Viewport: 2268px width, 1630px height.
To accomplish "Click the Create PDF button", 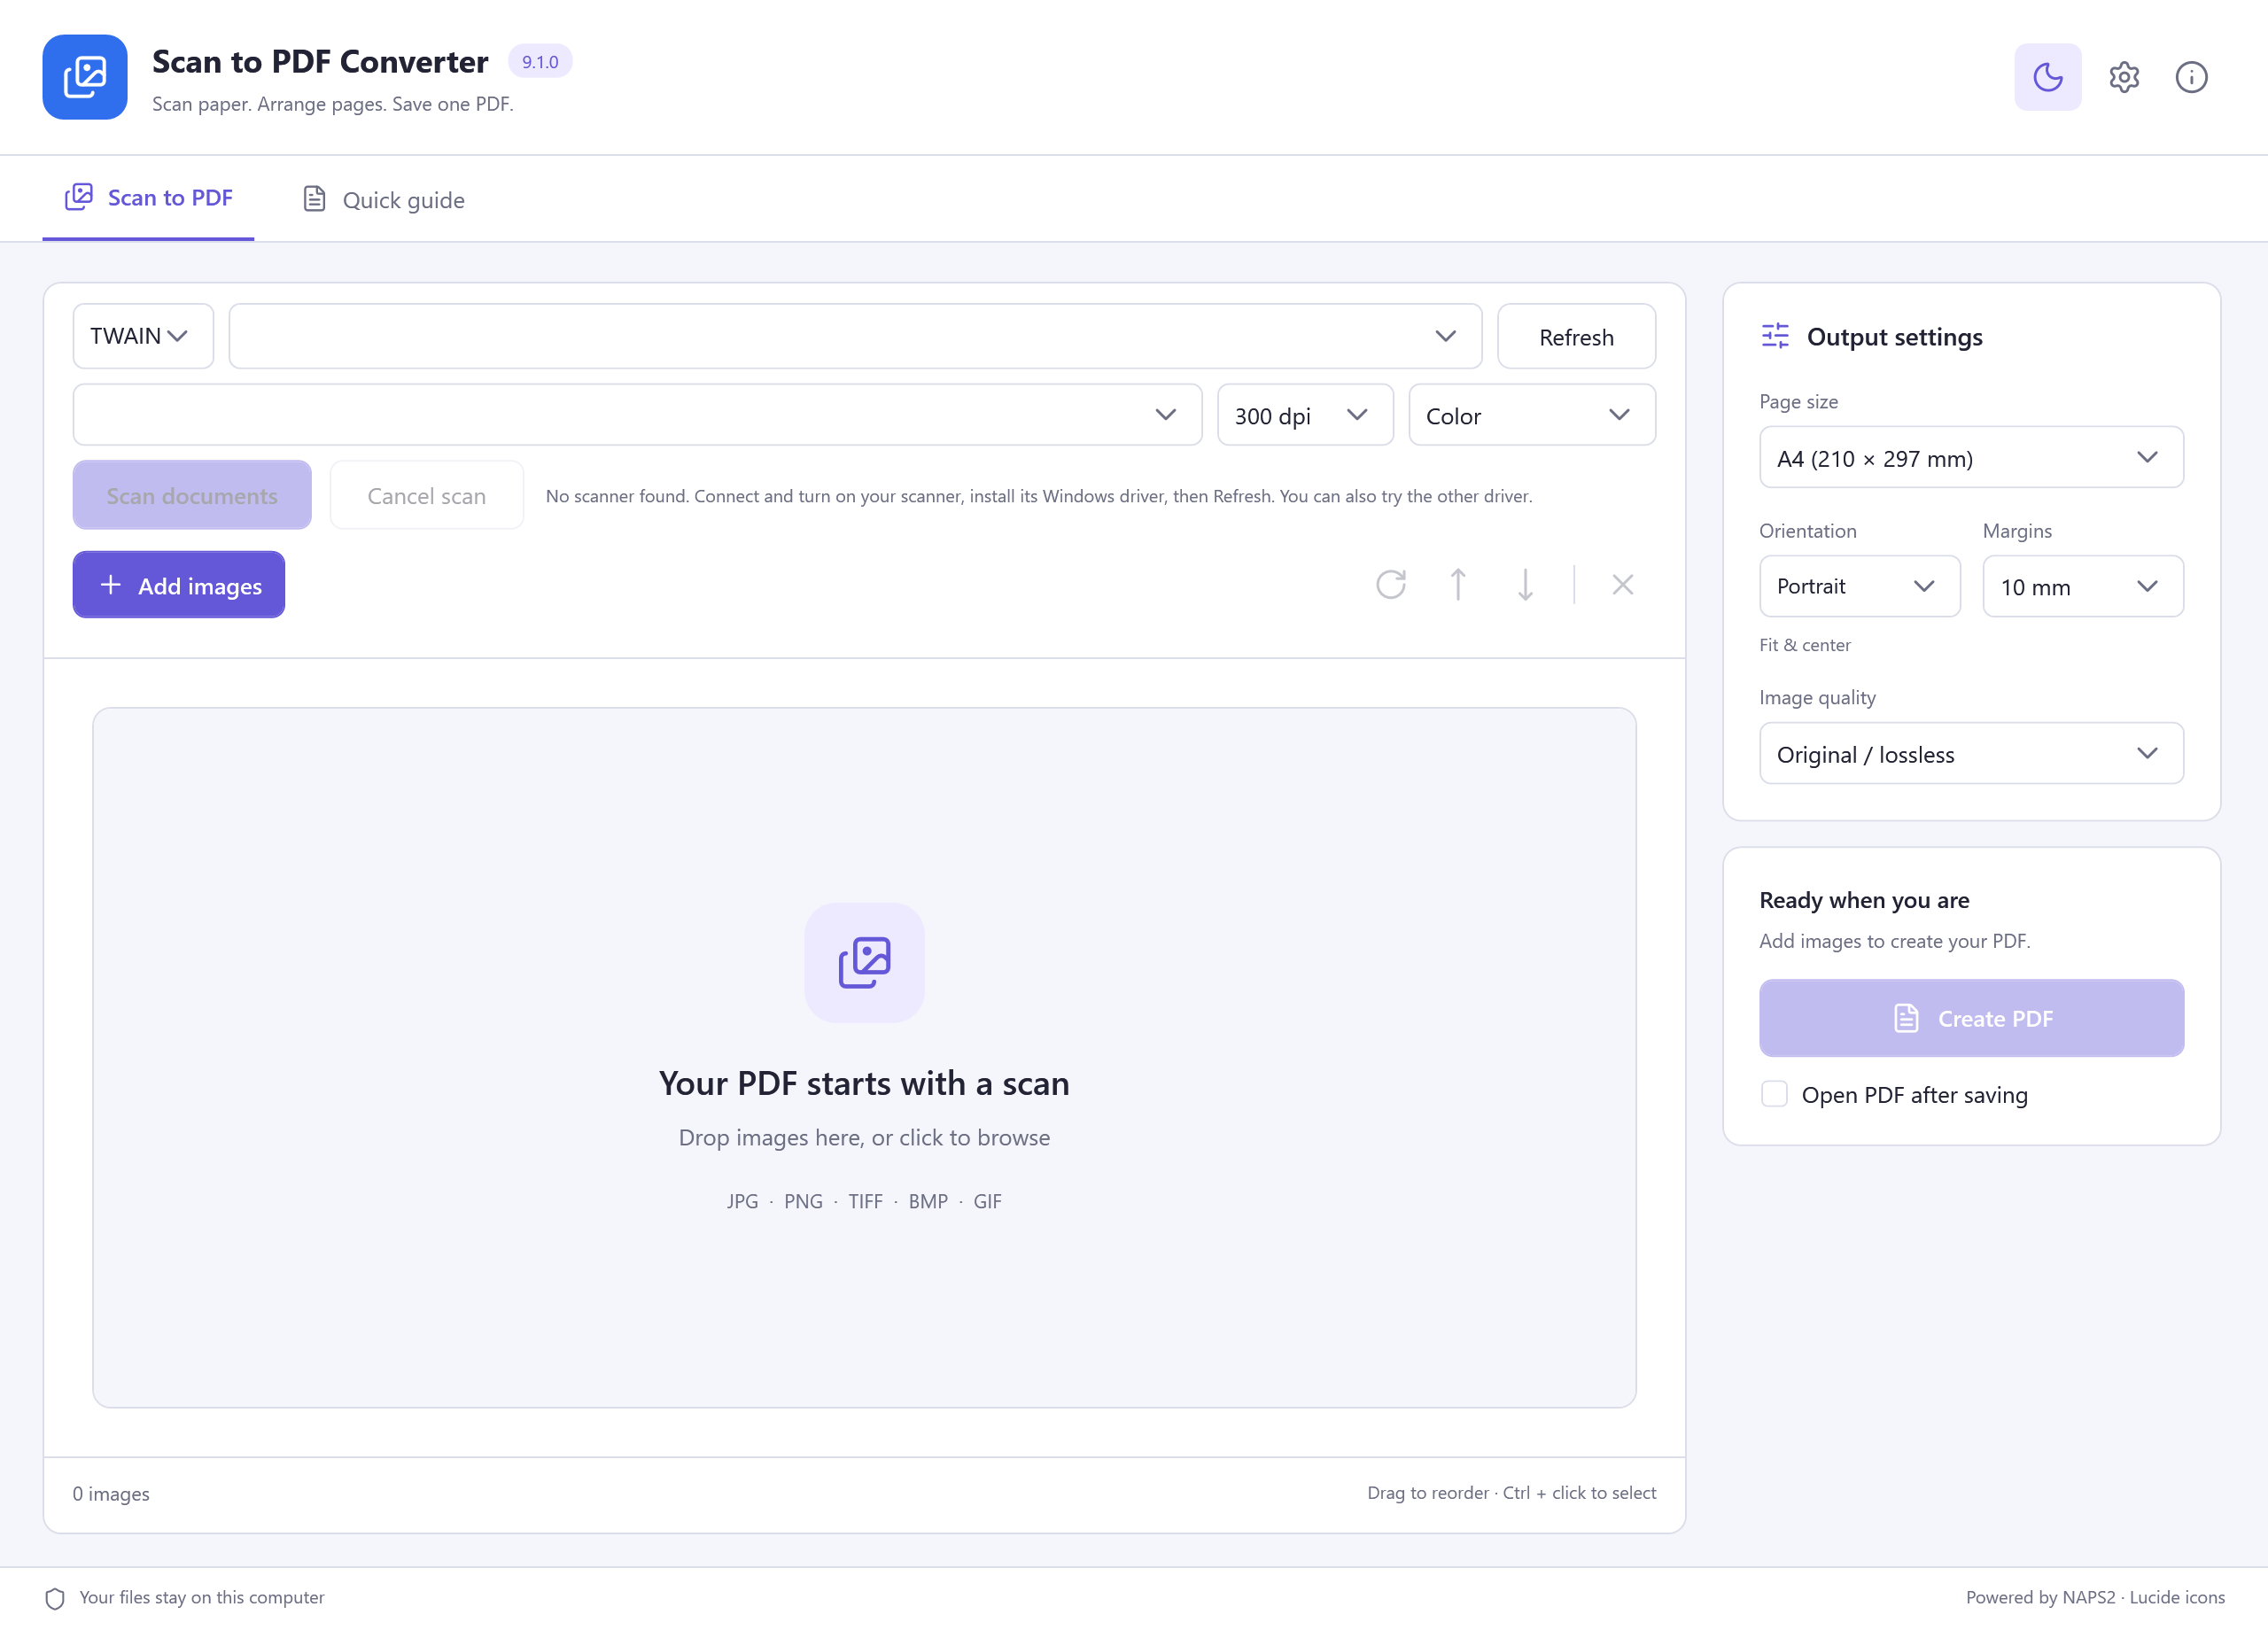I will tap(1971, 1018).
